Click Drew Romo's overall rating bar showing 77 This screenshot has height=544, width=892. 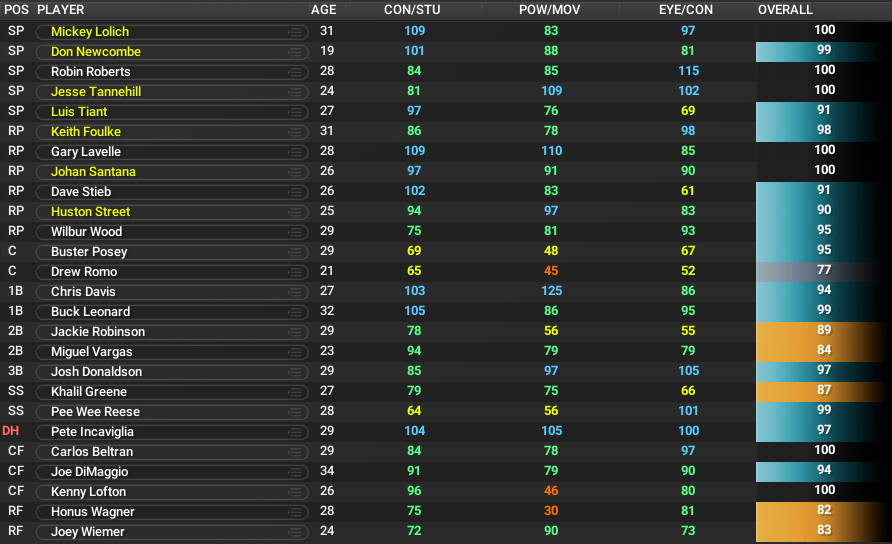823,271
